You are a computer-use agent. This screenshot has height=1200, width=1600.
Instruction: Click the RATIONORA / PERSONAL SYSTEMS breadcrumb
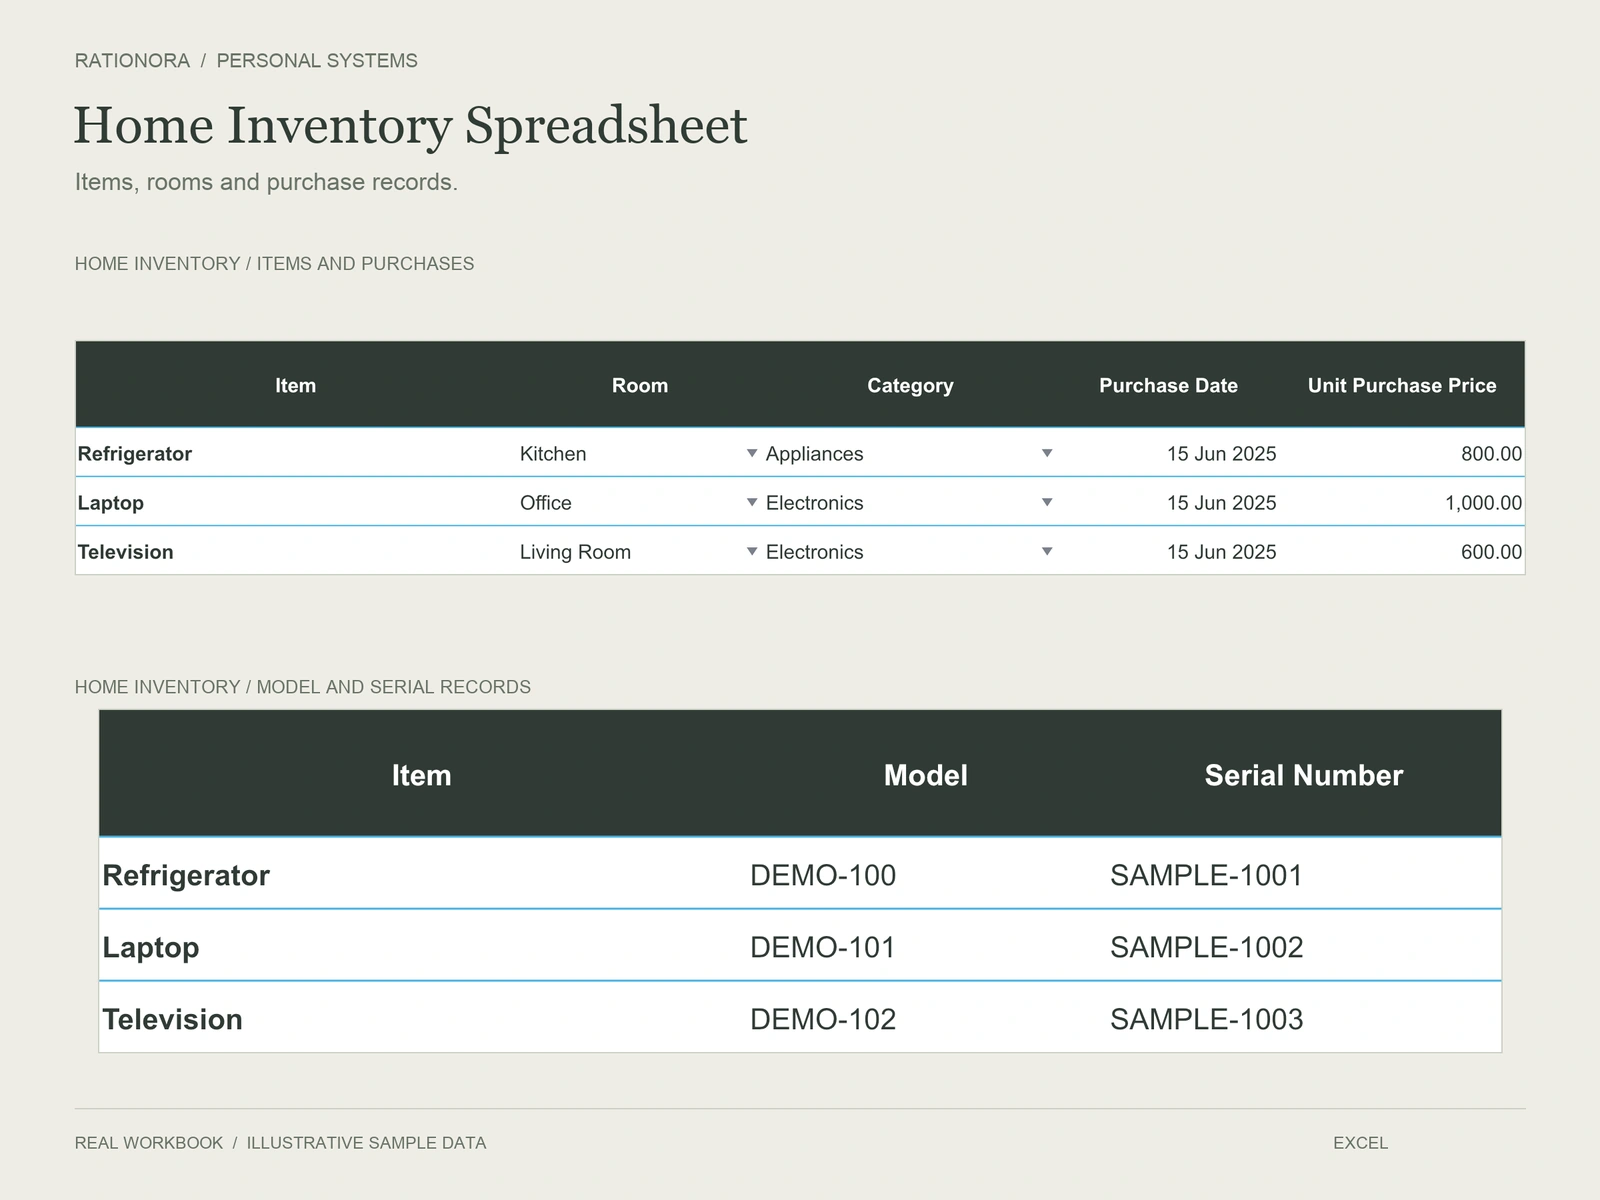coord(246,61)
